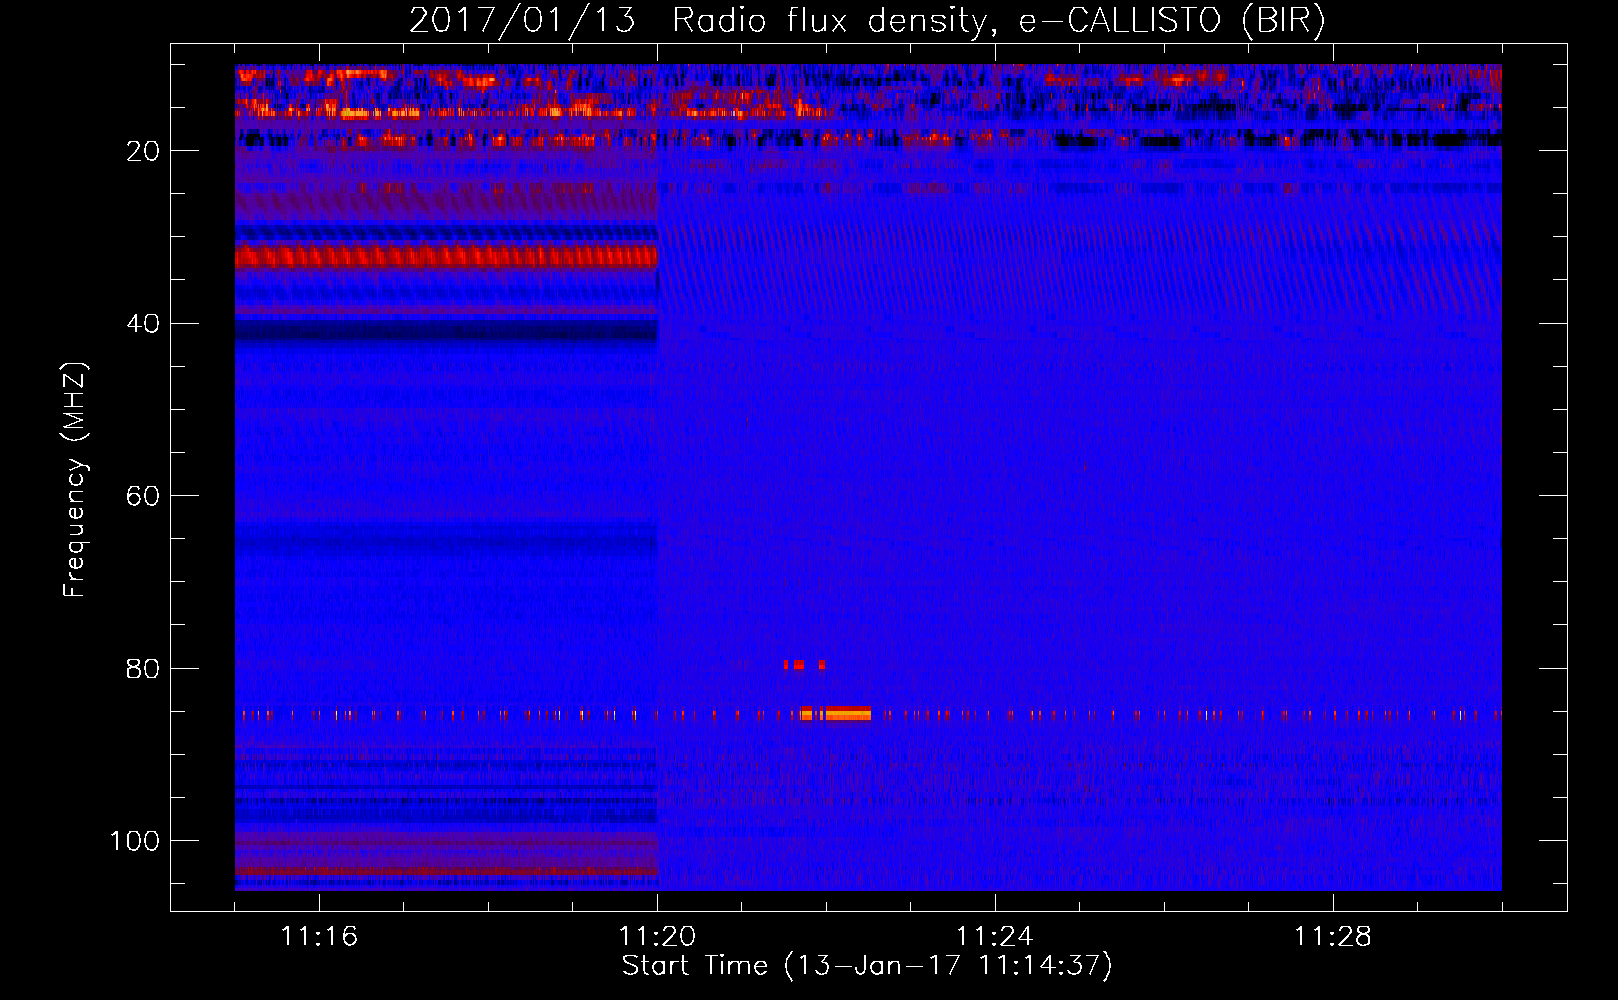
Task: Click the 40 MHz frequency tick label
Action: point(144,324)
